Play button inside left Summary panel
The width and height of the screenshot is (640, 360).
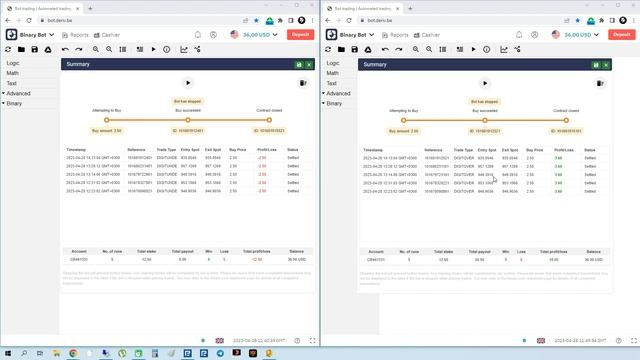188,83
